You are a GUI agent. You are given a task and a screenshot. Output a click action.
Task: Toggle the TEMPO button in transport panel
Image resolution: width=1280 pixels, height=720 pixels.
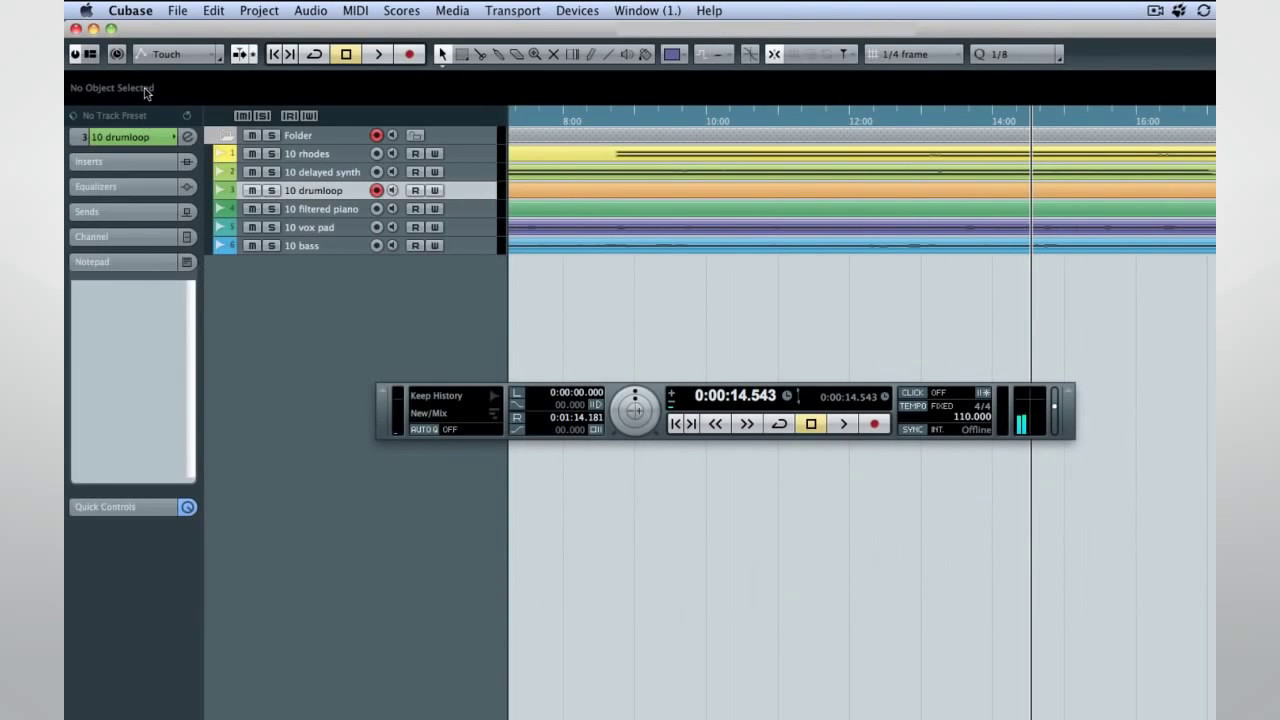(913, 406)
